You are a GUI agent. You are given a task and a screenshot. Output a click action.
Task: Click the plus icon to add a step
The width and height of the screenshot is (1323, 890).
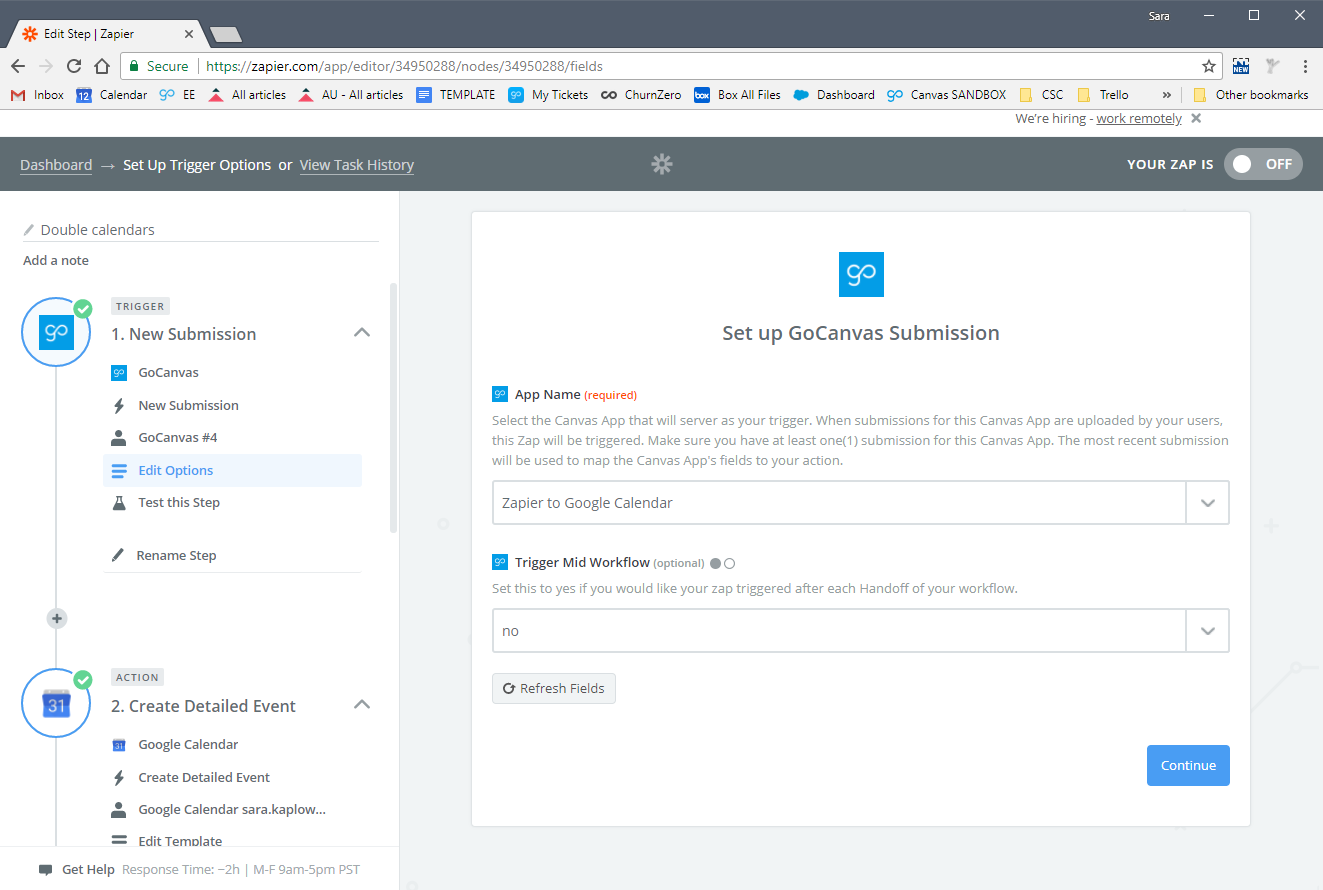57,619
